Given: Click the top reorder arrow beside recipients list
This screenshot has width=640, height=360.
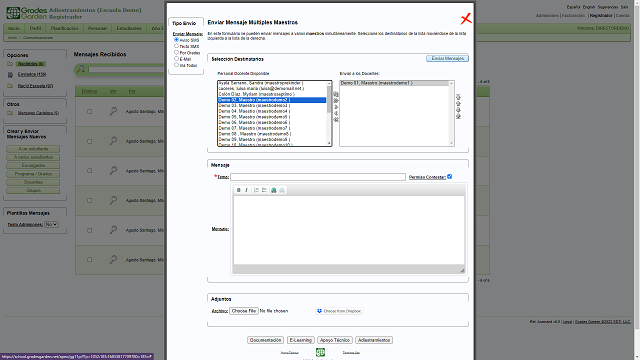Looking at the screenshot, I should (458, 97).
